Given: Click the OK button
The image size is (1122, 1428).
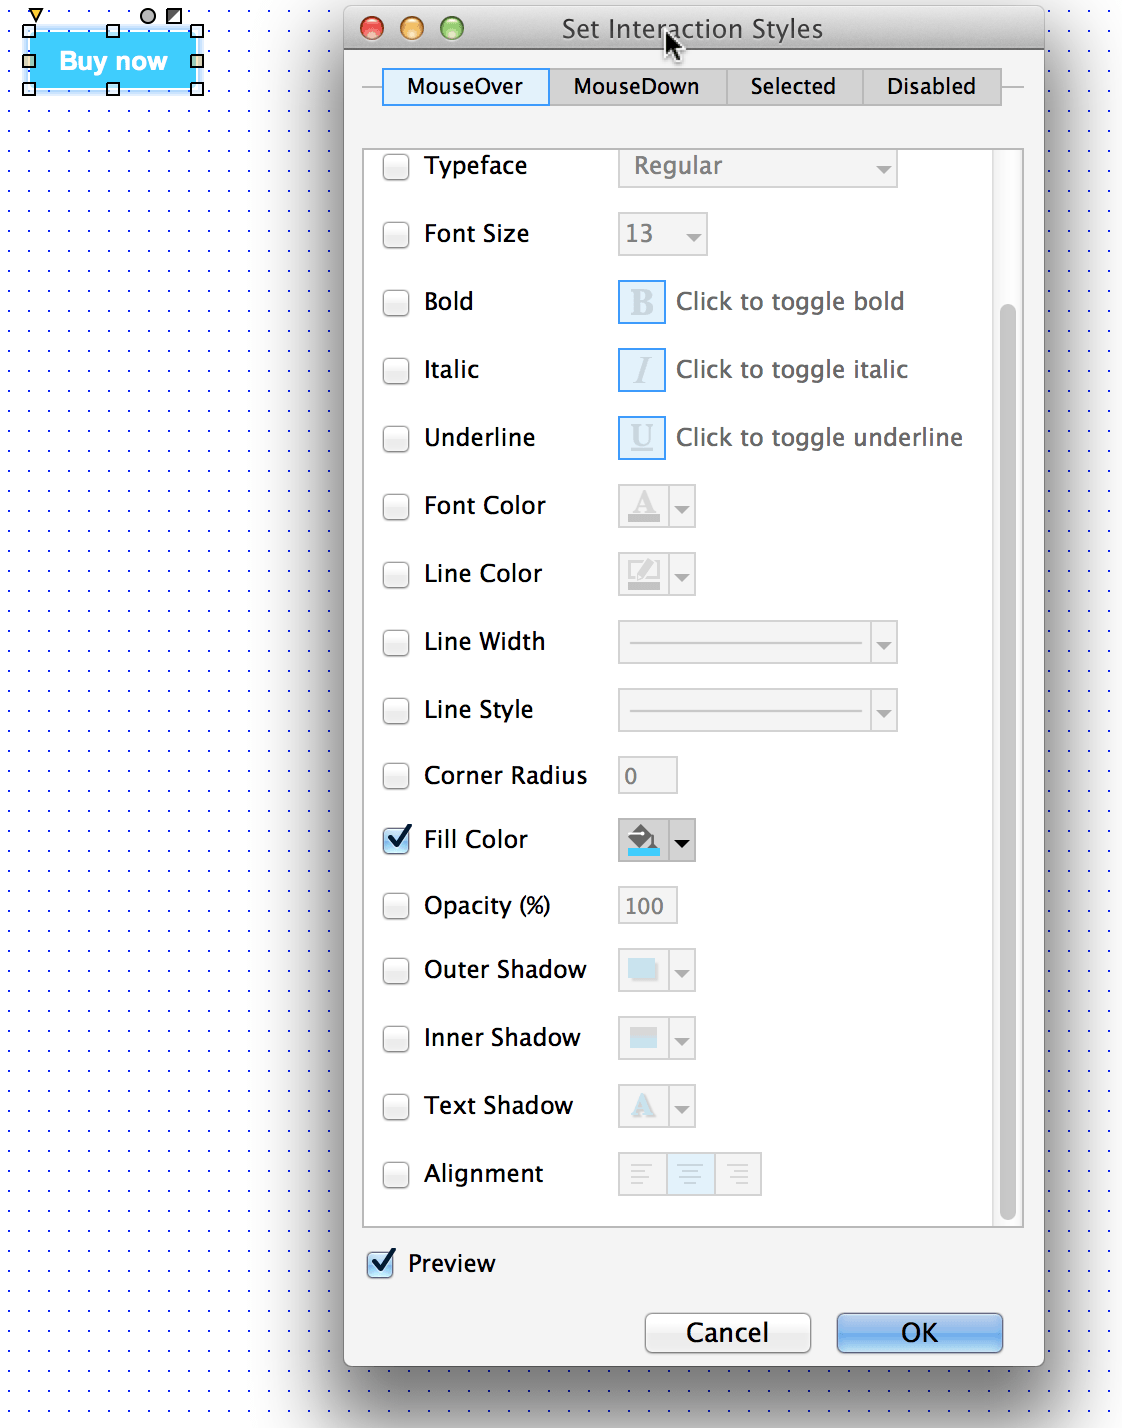Looking at the screenshot, I should point(919,1333).
